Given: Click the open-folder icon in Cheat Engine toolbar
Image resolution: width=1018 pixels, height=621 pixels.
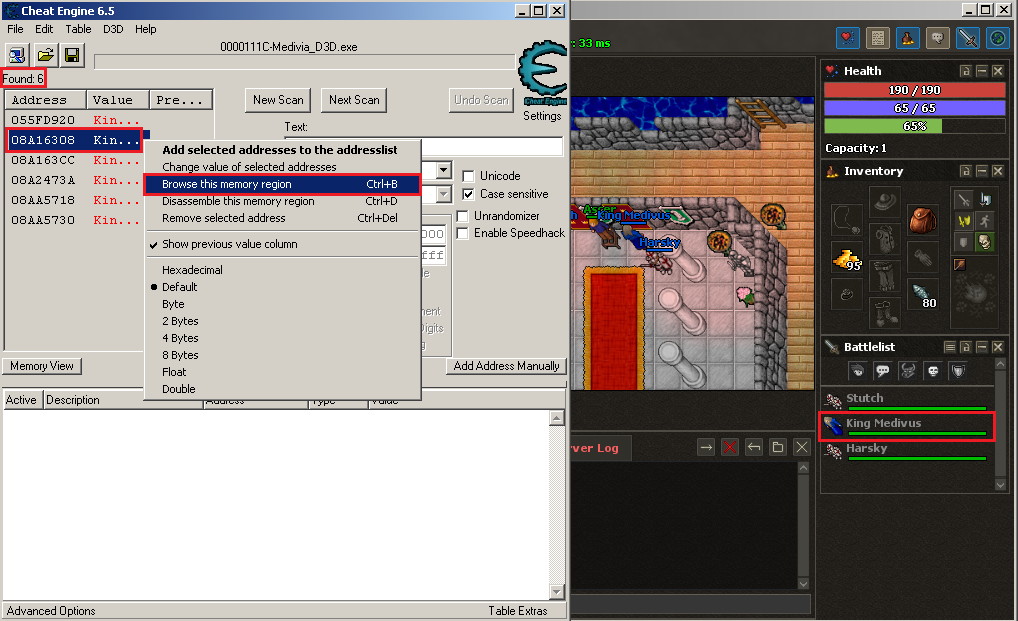Looking at the screenshot, I should (45, 55).
